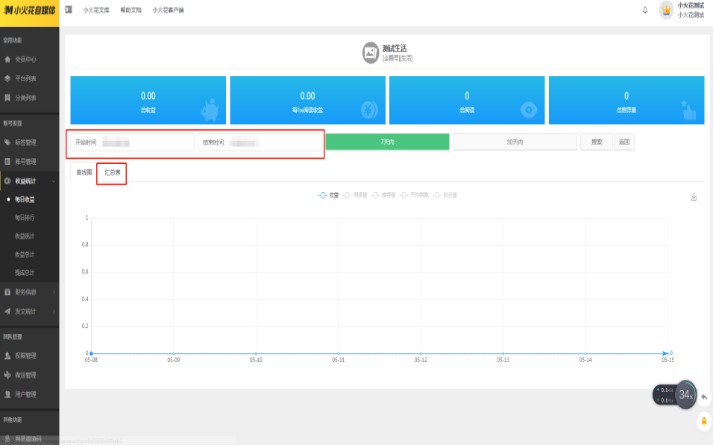Open 用户管理 user icon in sidebar
Image resolution: width=714 pixels, height=447 pixels.
(x=7, y=394)
